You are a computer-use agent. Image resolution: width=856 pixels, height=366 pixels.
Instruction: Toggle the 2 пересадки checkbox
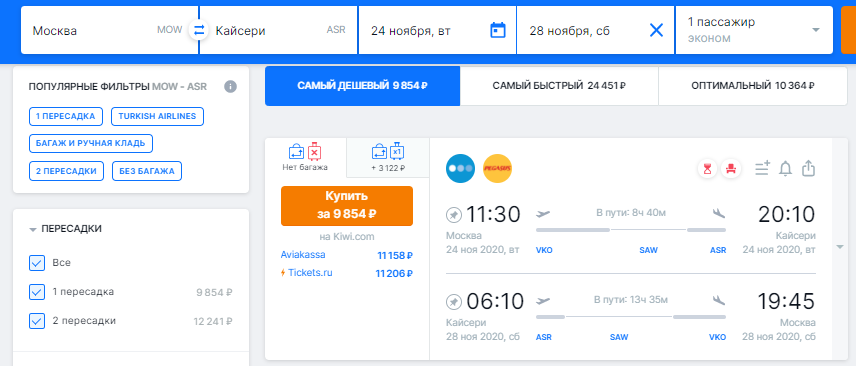point(37,321)
